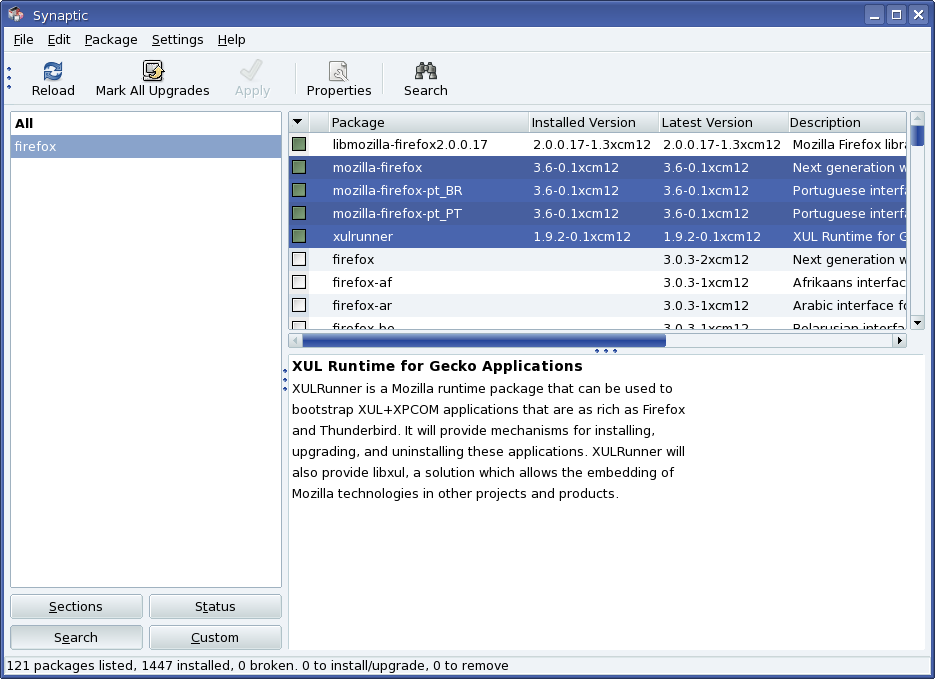Click the bottom-left Search filter button
This screenshot has height=679, width=935.
pos(76,637)
